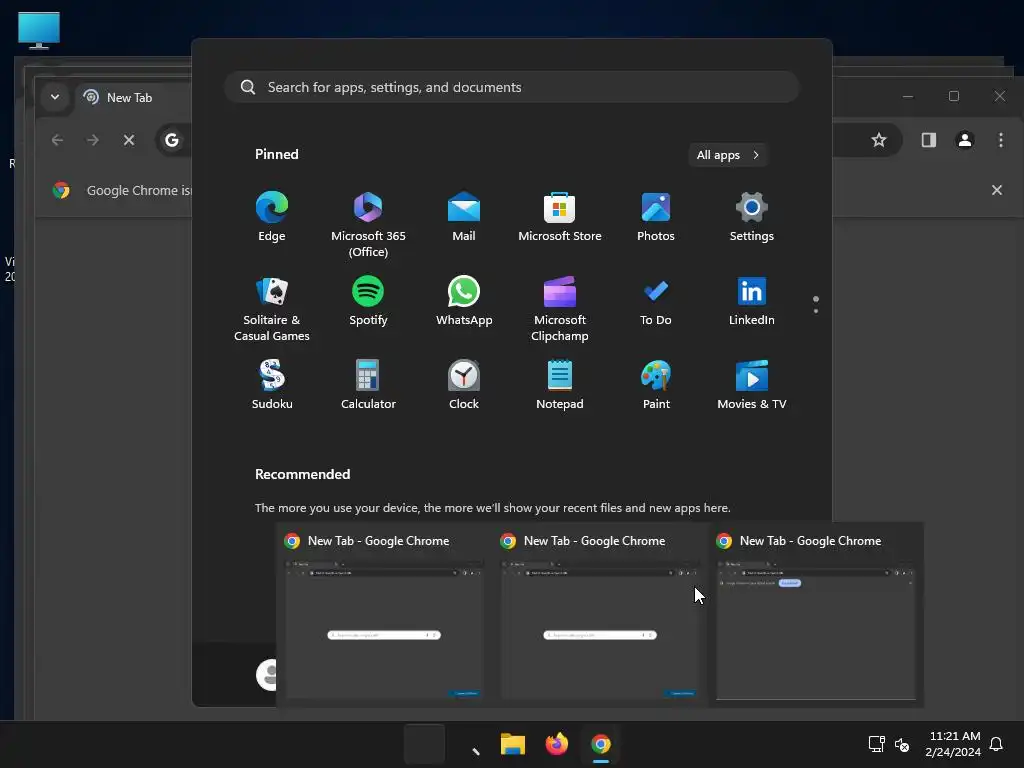Screen dimensions: 1024x768
Task: Open the notification bell
Action: (x=996, y=744)
